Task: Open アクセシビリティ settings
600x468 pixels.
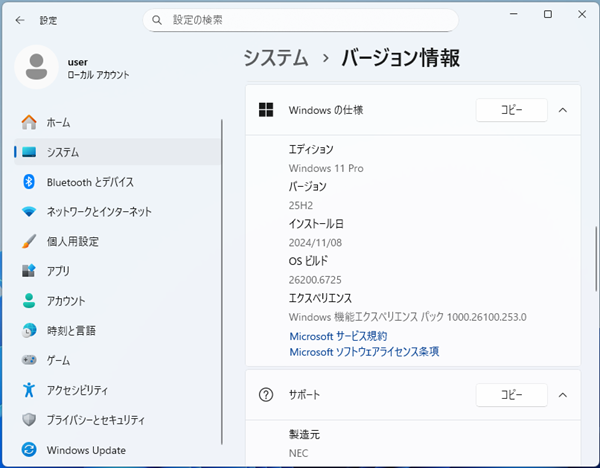Action: tap(117, 390)
